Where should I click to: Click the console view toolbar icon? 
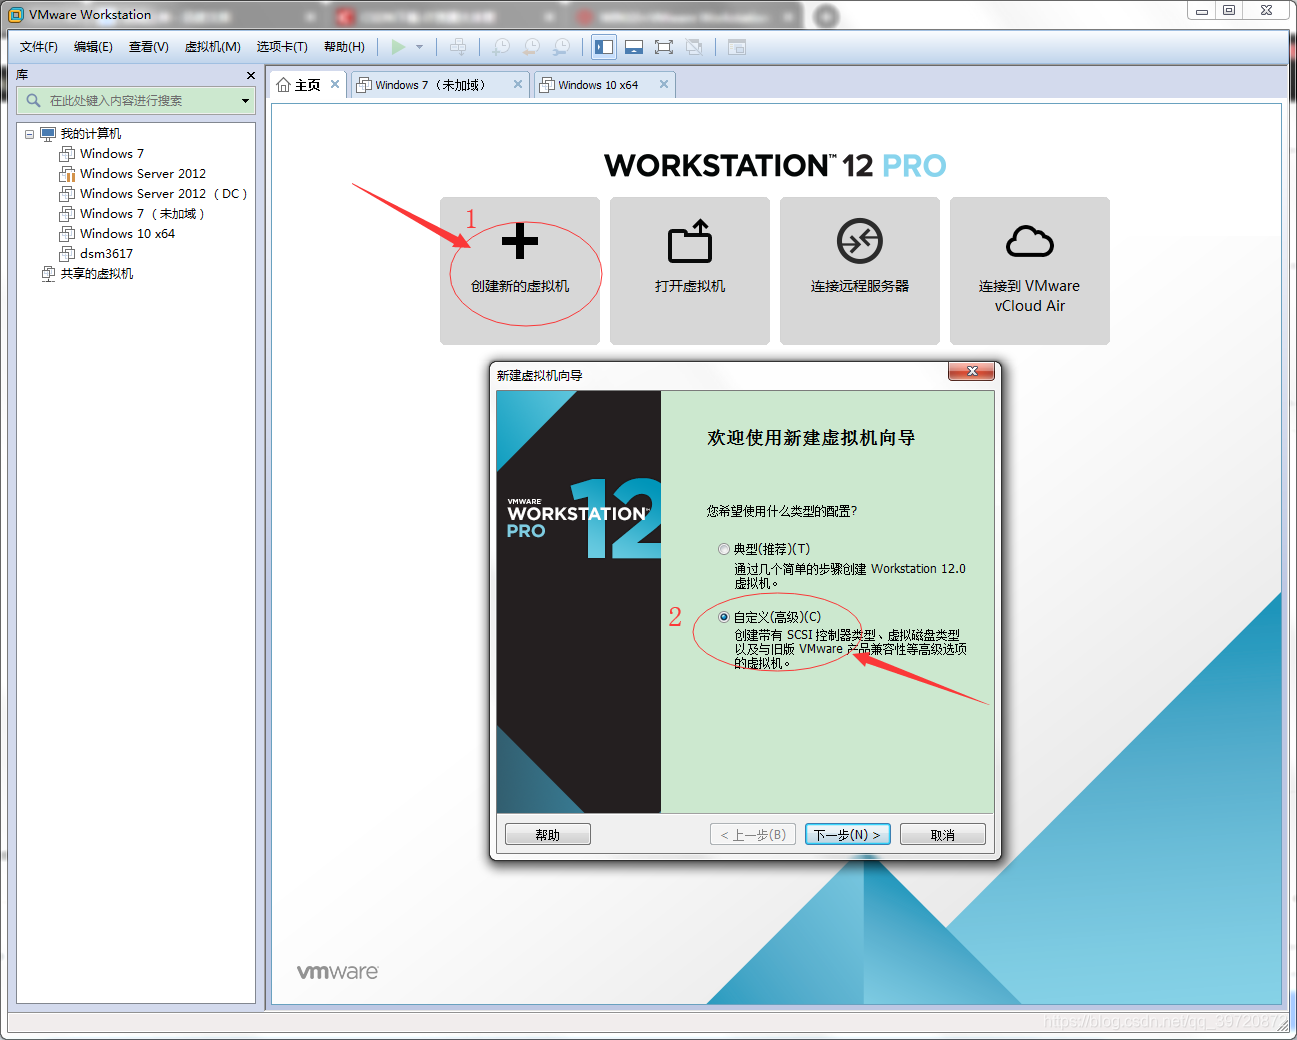pyautogui.click(x=737, y=47)
